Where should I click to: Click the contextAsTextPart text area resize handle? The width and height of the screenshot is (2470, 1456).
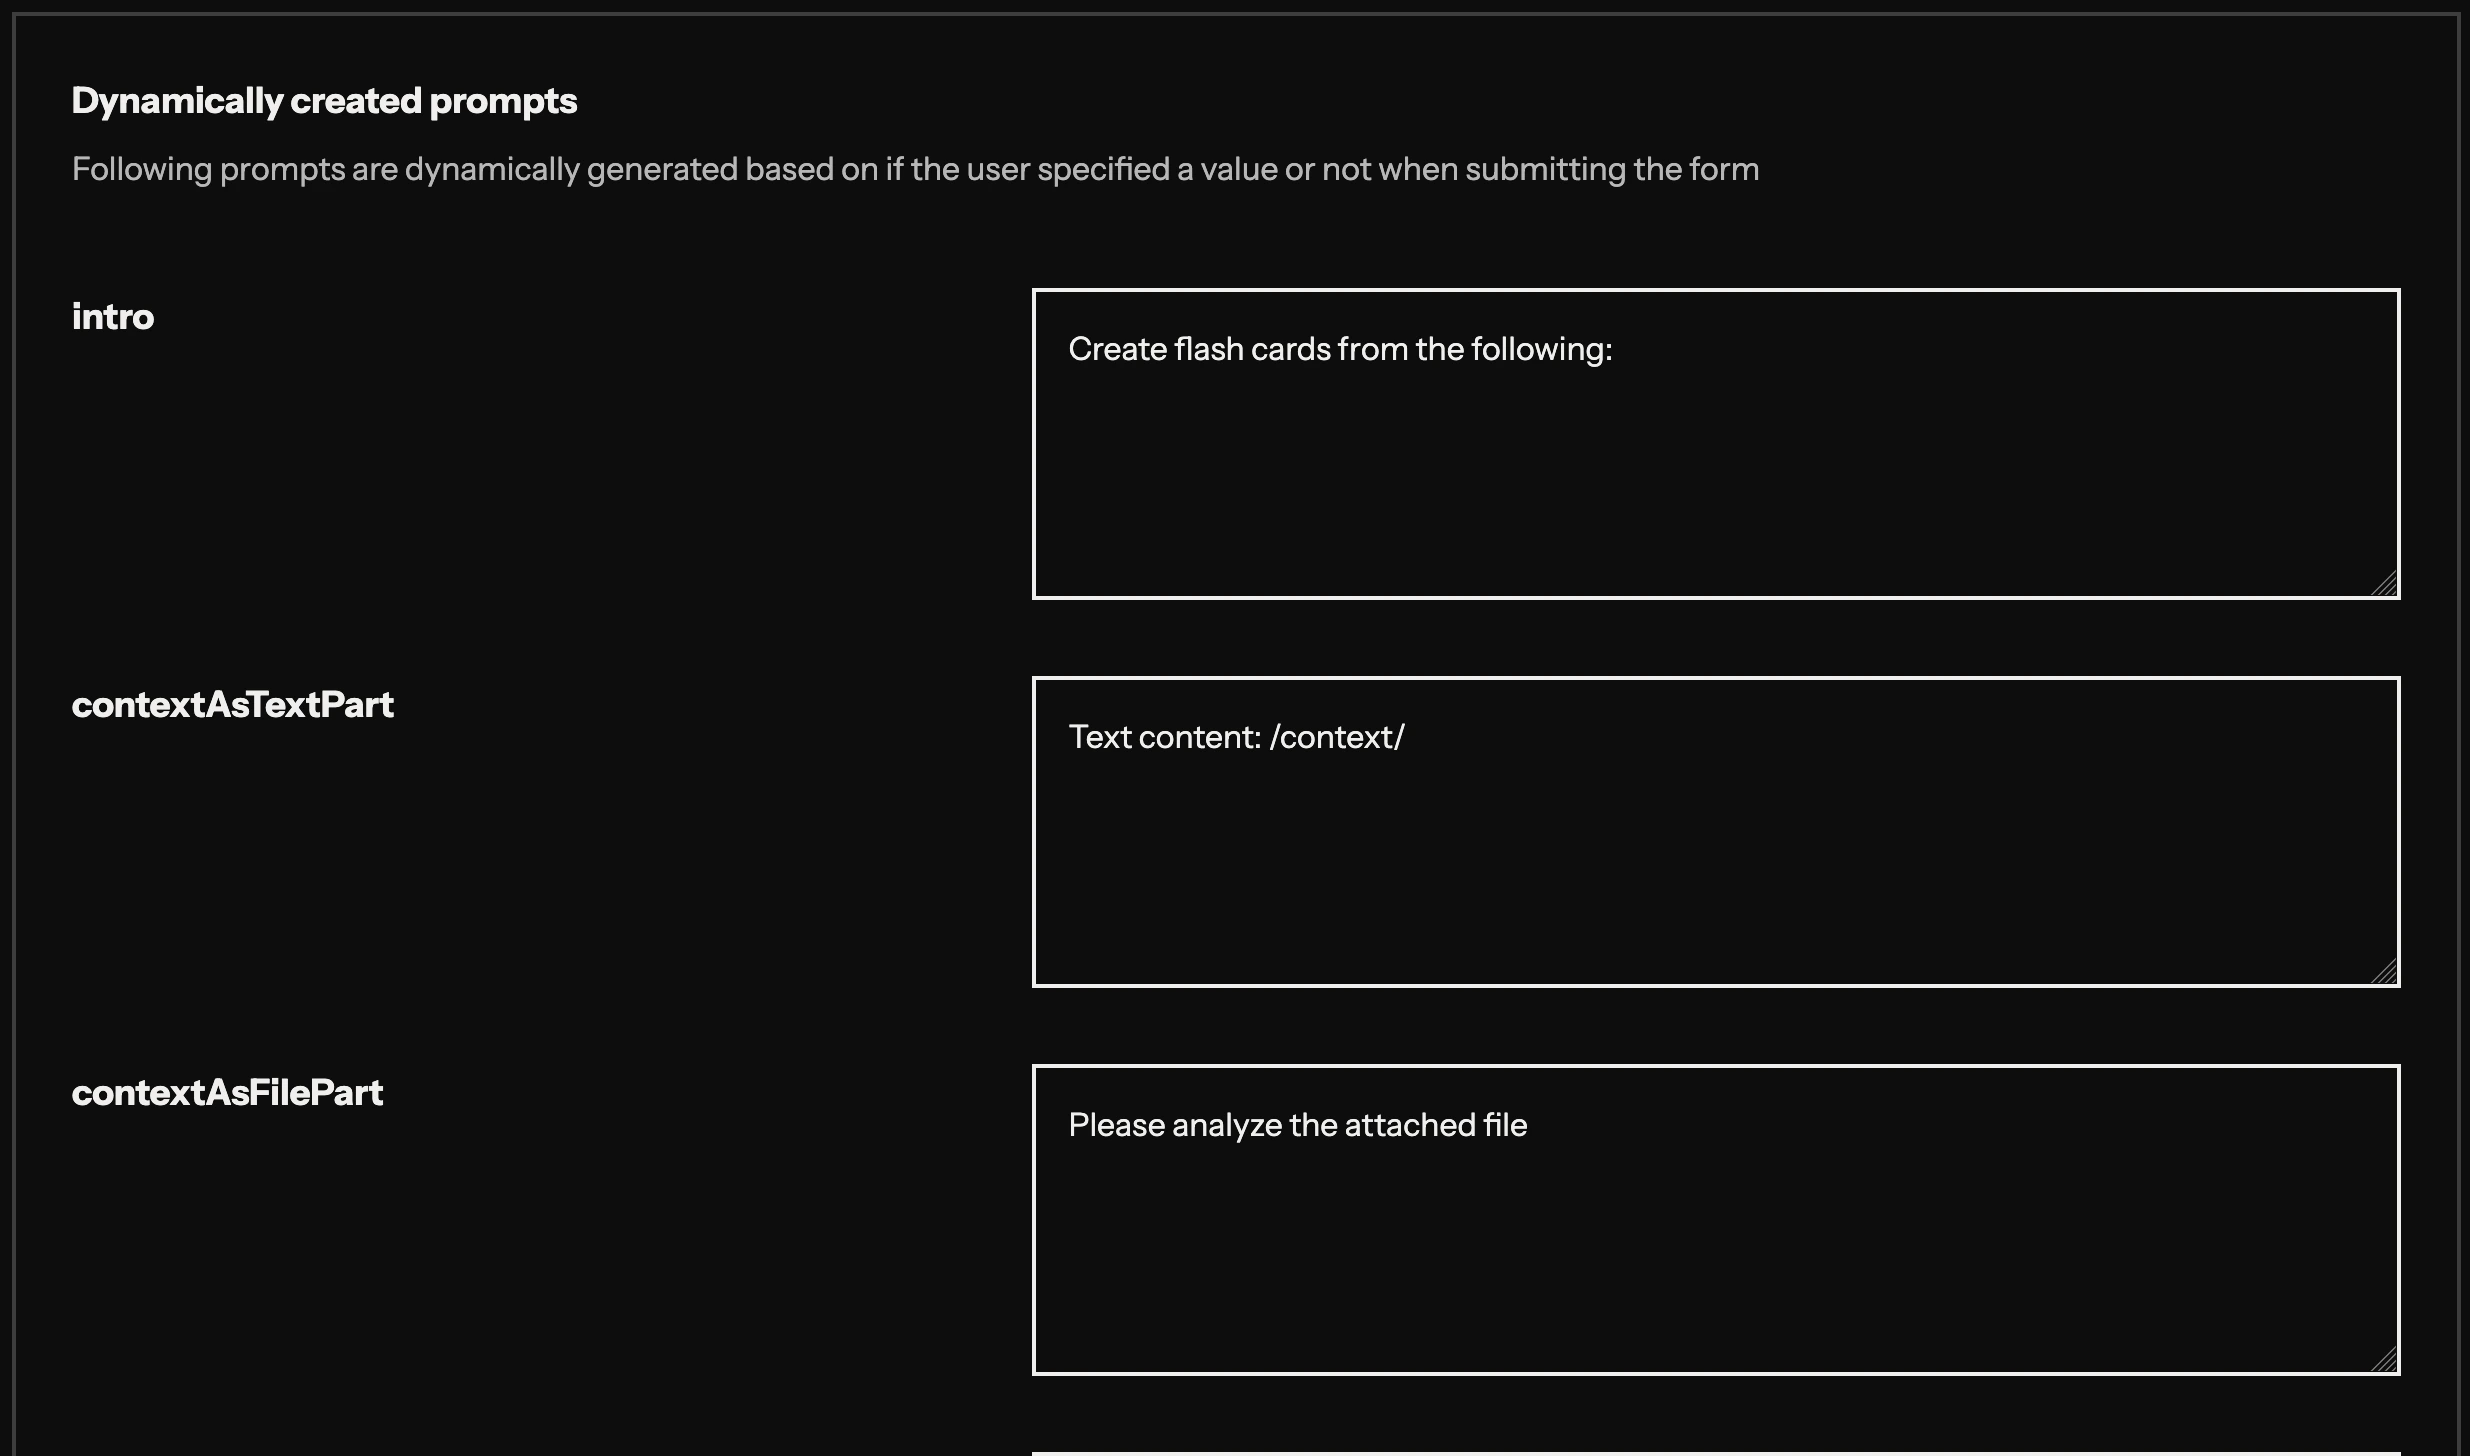pos(2385,972)
